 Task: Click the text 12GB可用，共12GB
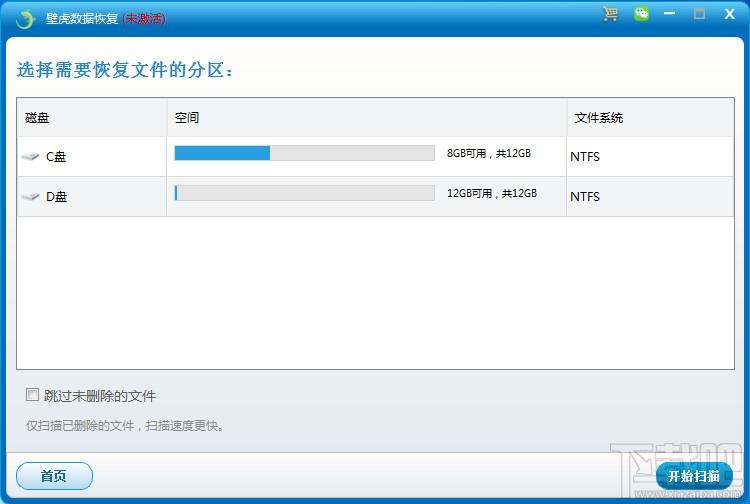click(x=492, y=193)
